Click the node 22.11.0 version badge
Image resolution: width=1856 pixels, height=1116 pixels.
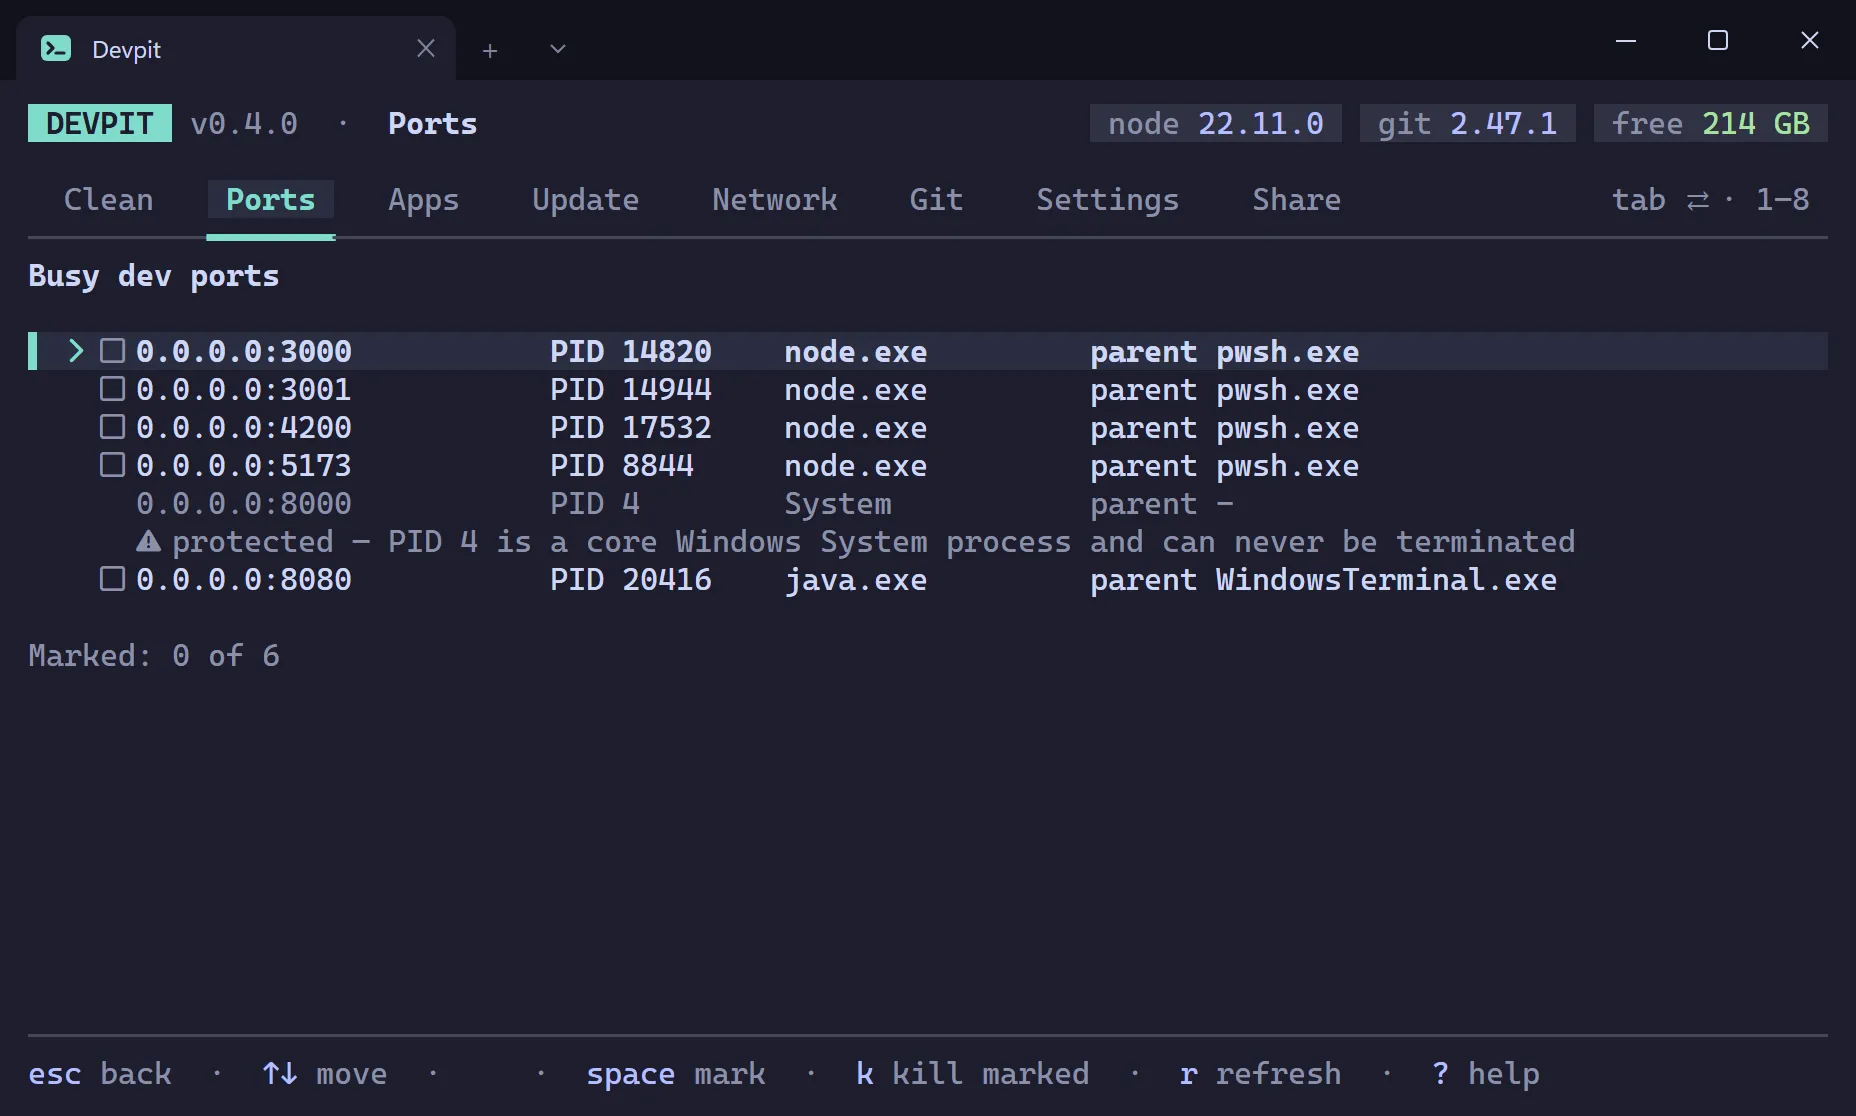pos(1216,123)
